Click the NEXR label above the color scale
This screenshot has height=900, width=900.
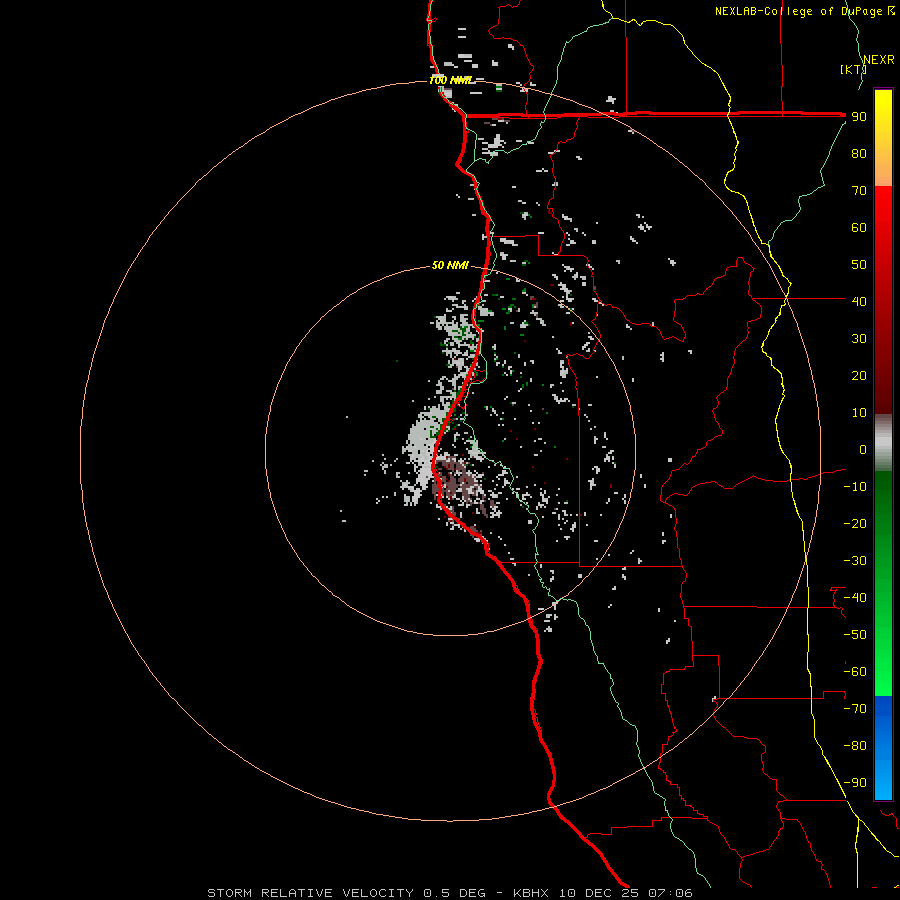[x=879, y=60]
